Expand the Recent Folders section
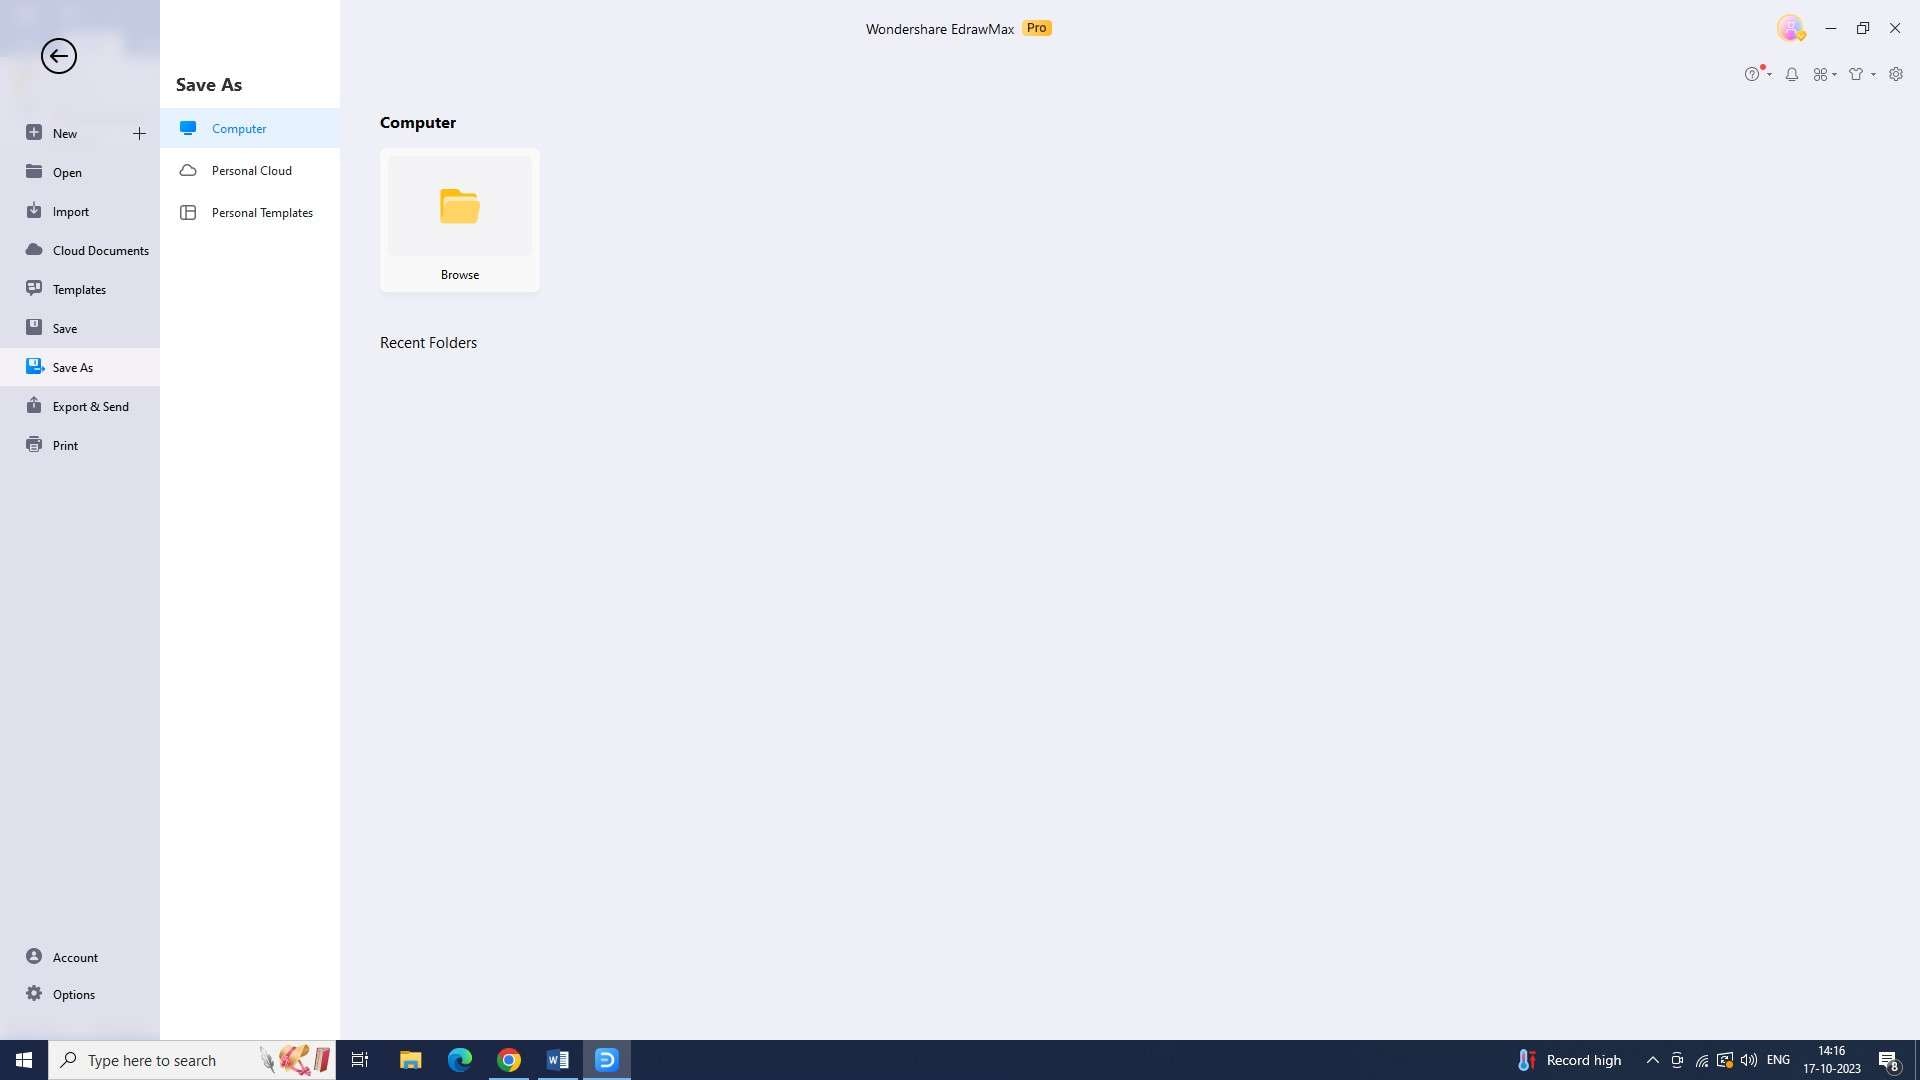Viewport: 1920px width, 1080px height. [x=429, y=342]
